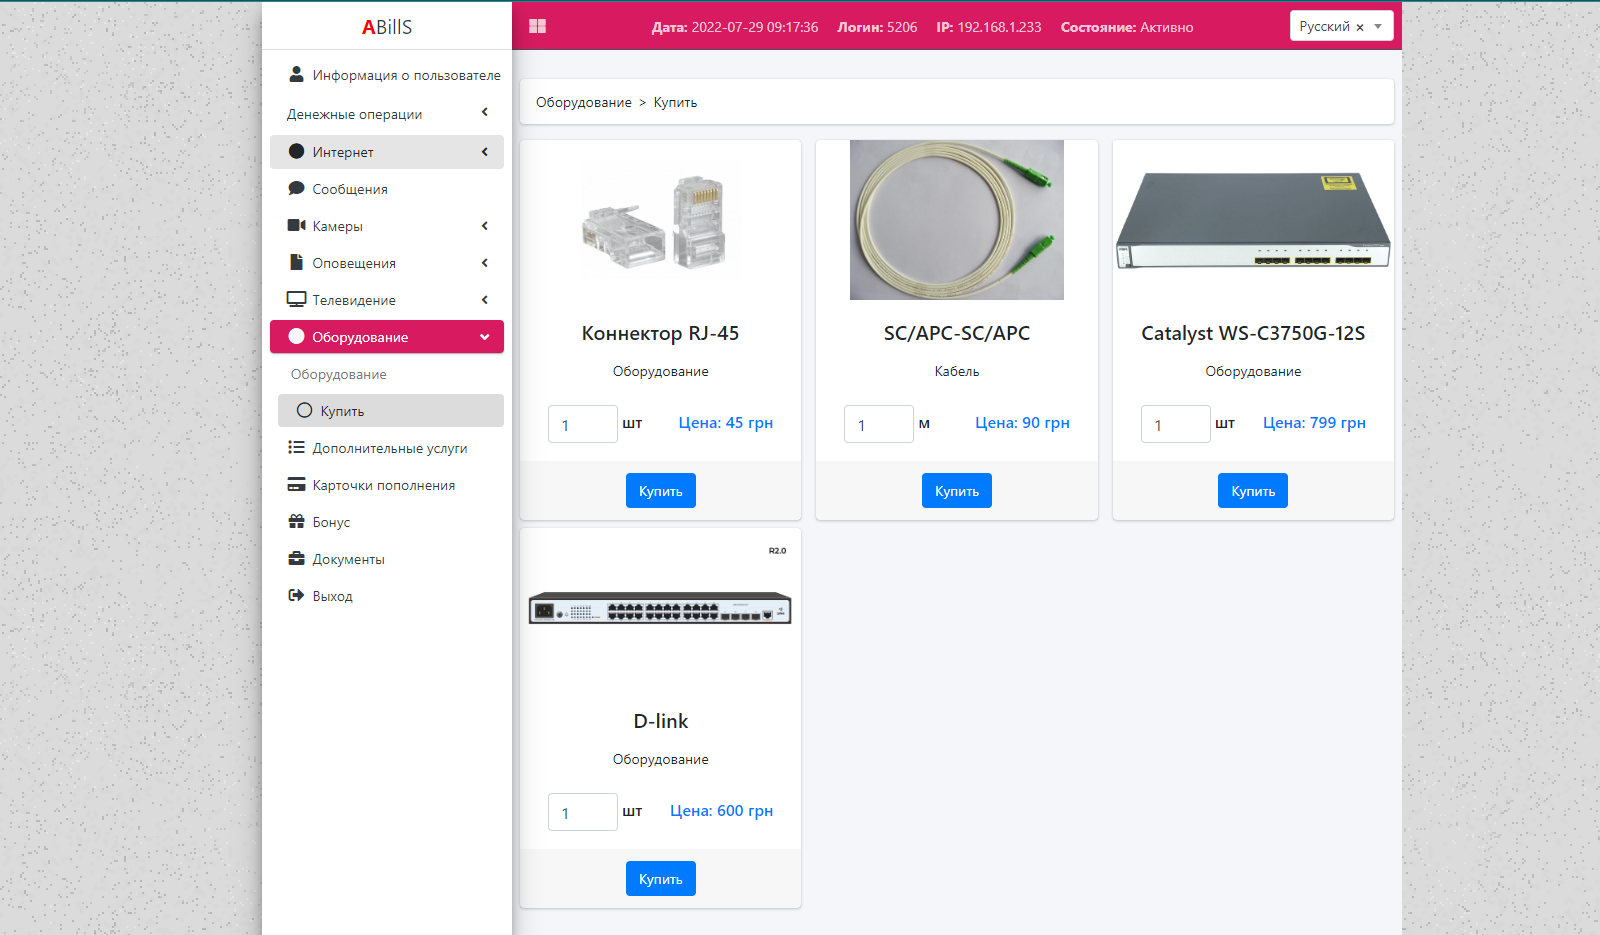1600x935 pixels.
Task: Click the speech bubble icon for Сообщения
Action: [296, 188]
